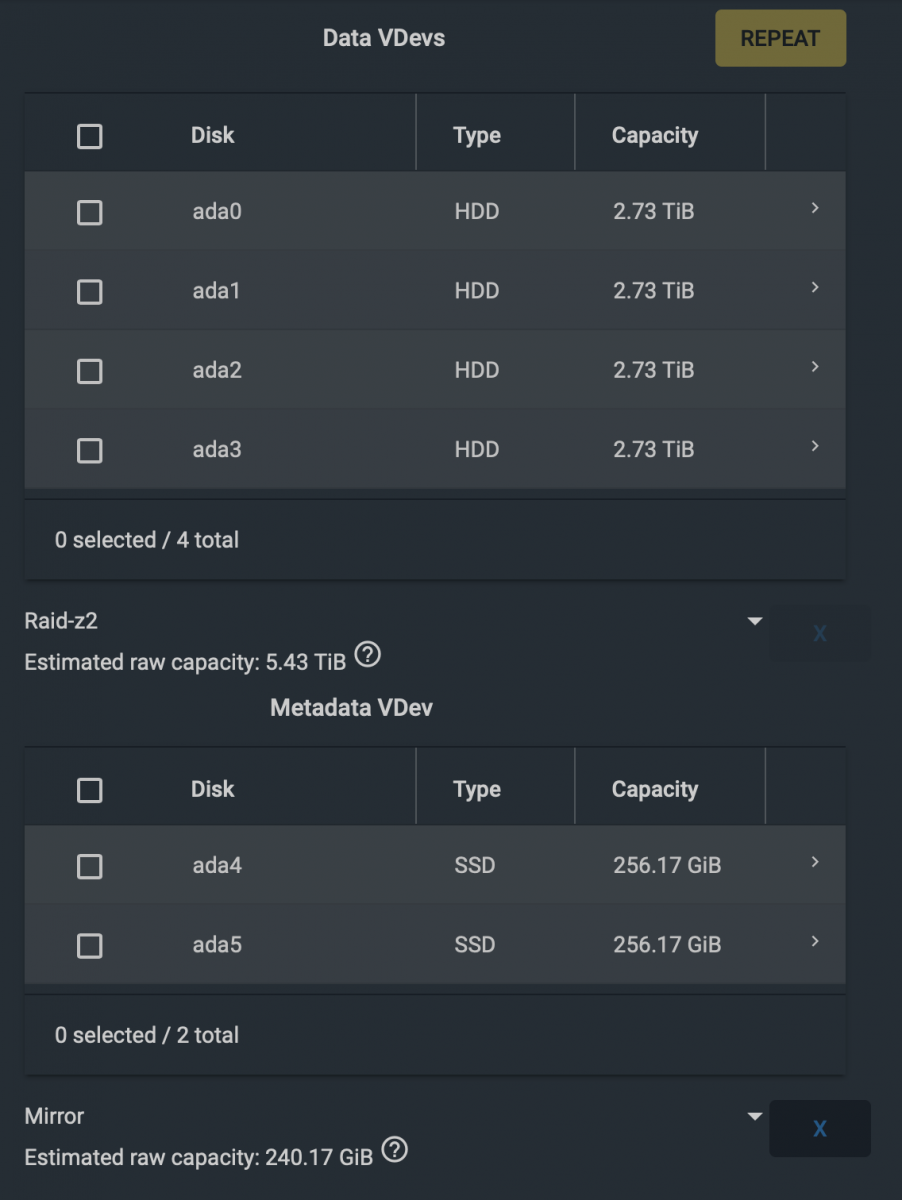Tick the ada4 SSD checkbox
902x1200 pixels.
[x=90, y=866]
